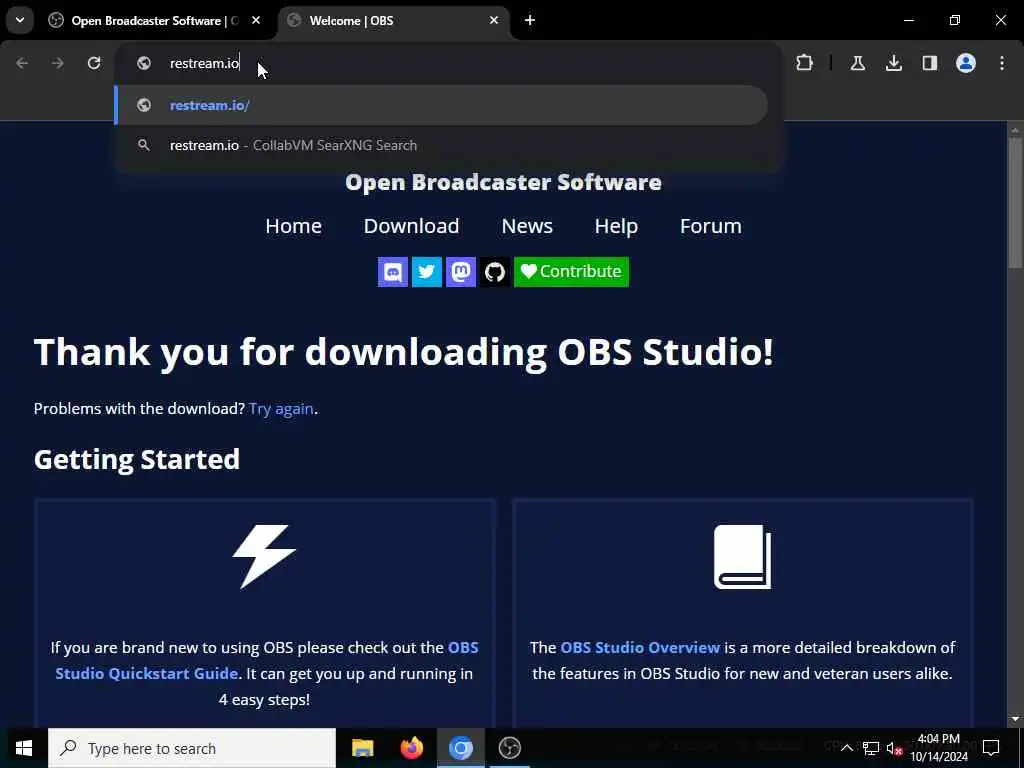The image size is (1024, 768).
Task: Open the browser extensions puzzle icon
Action: point(805,63)
